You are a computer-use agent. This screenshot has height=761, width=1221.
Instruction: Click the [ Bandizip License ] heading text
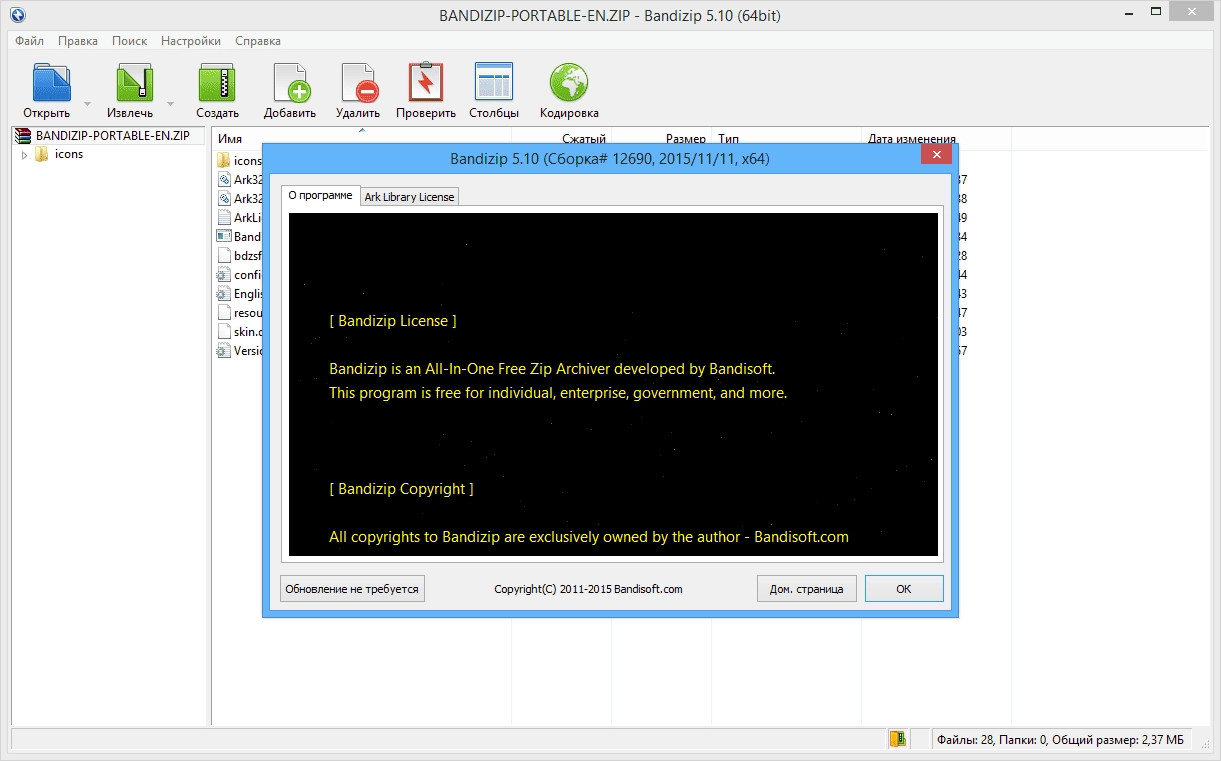pyautogui.click(x=393, y=321)
